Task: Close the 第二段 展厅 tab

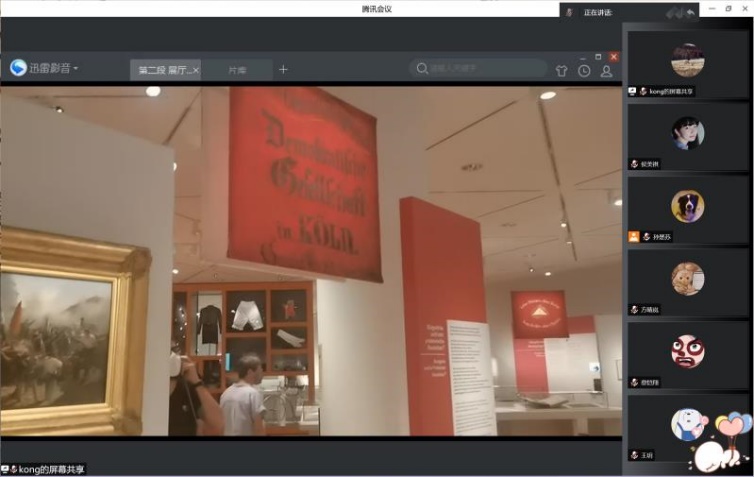Action: pos(196,71)
